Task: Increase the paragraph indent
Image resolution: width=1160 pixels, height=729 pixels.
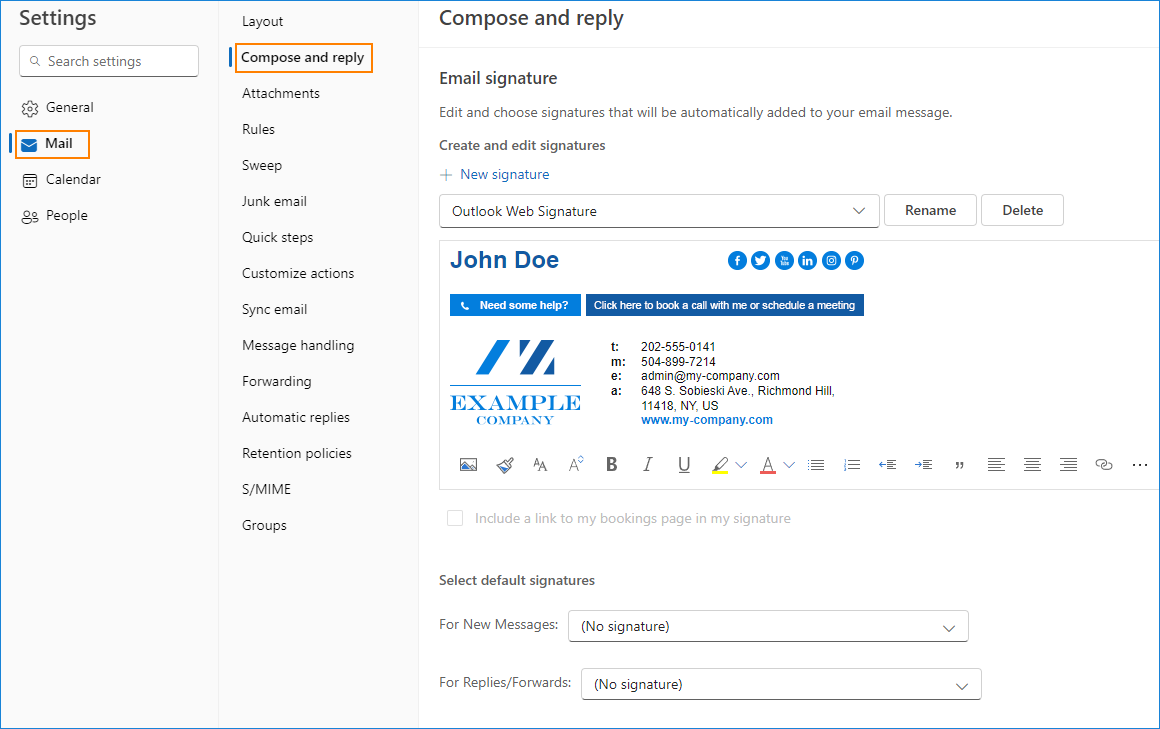Action: (x=923, y=464)
